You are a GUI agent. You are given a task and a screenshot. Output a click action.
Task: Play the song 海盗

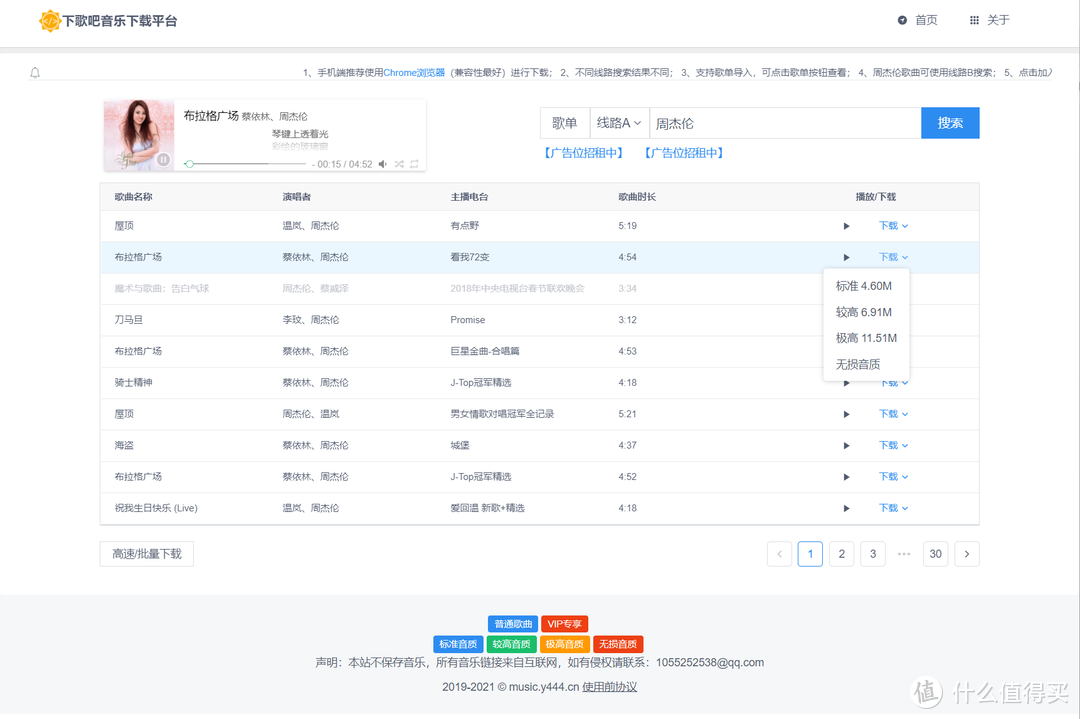847,446
